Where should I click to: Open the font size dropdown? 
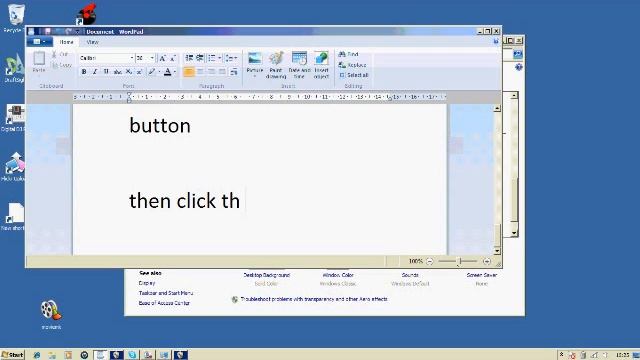coord(152,58)
